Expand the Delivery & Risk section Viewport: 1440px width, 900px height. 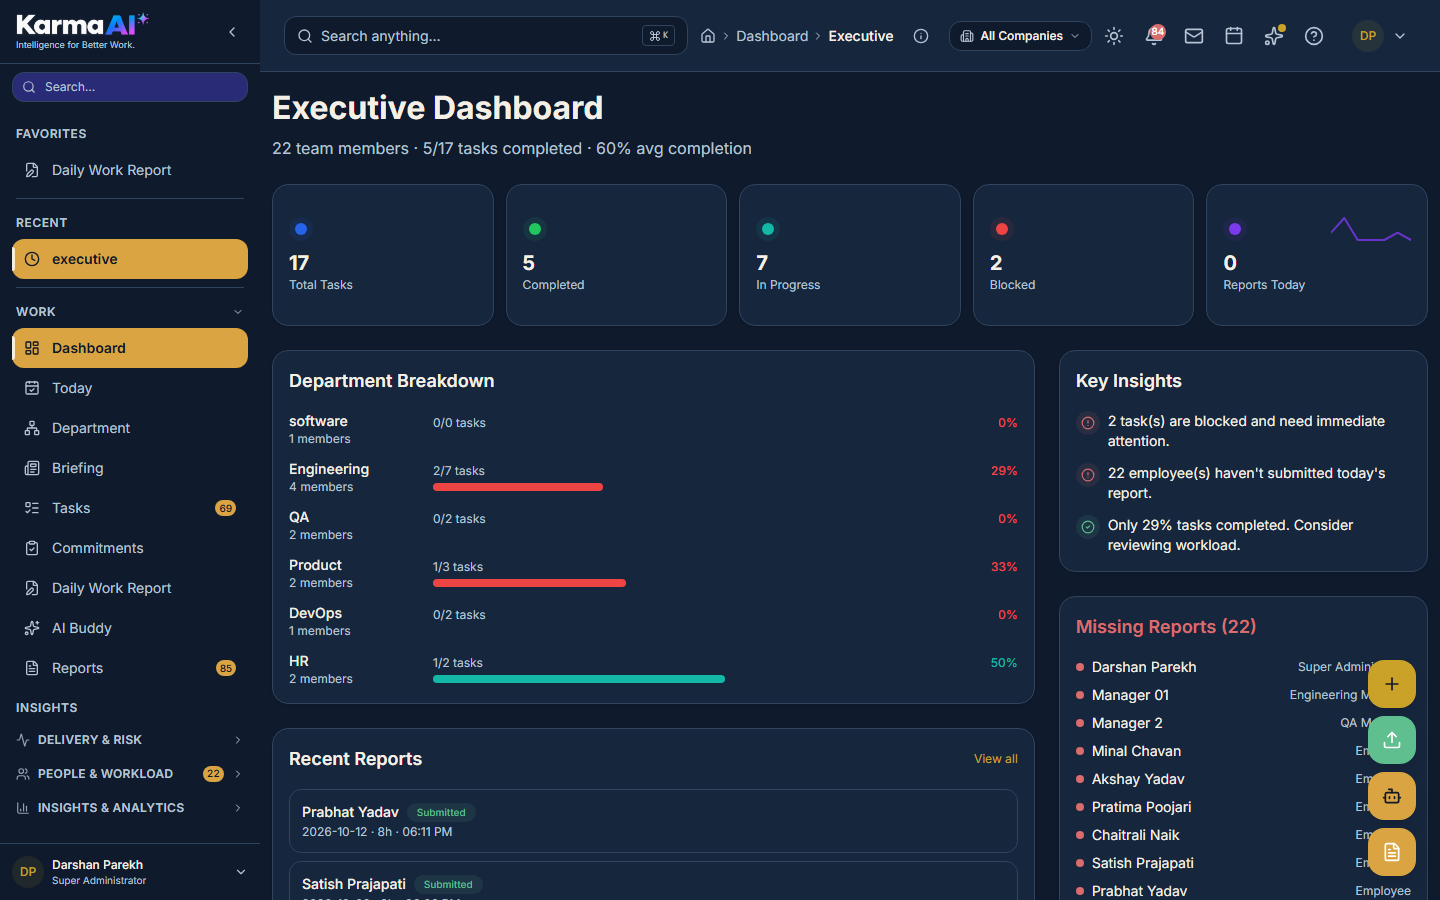click(x=130, y=740)
